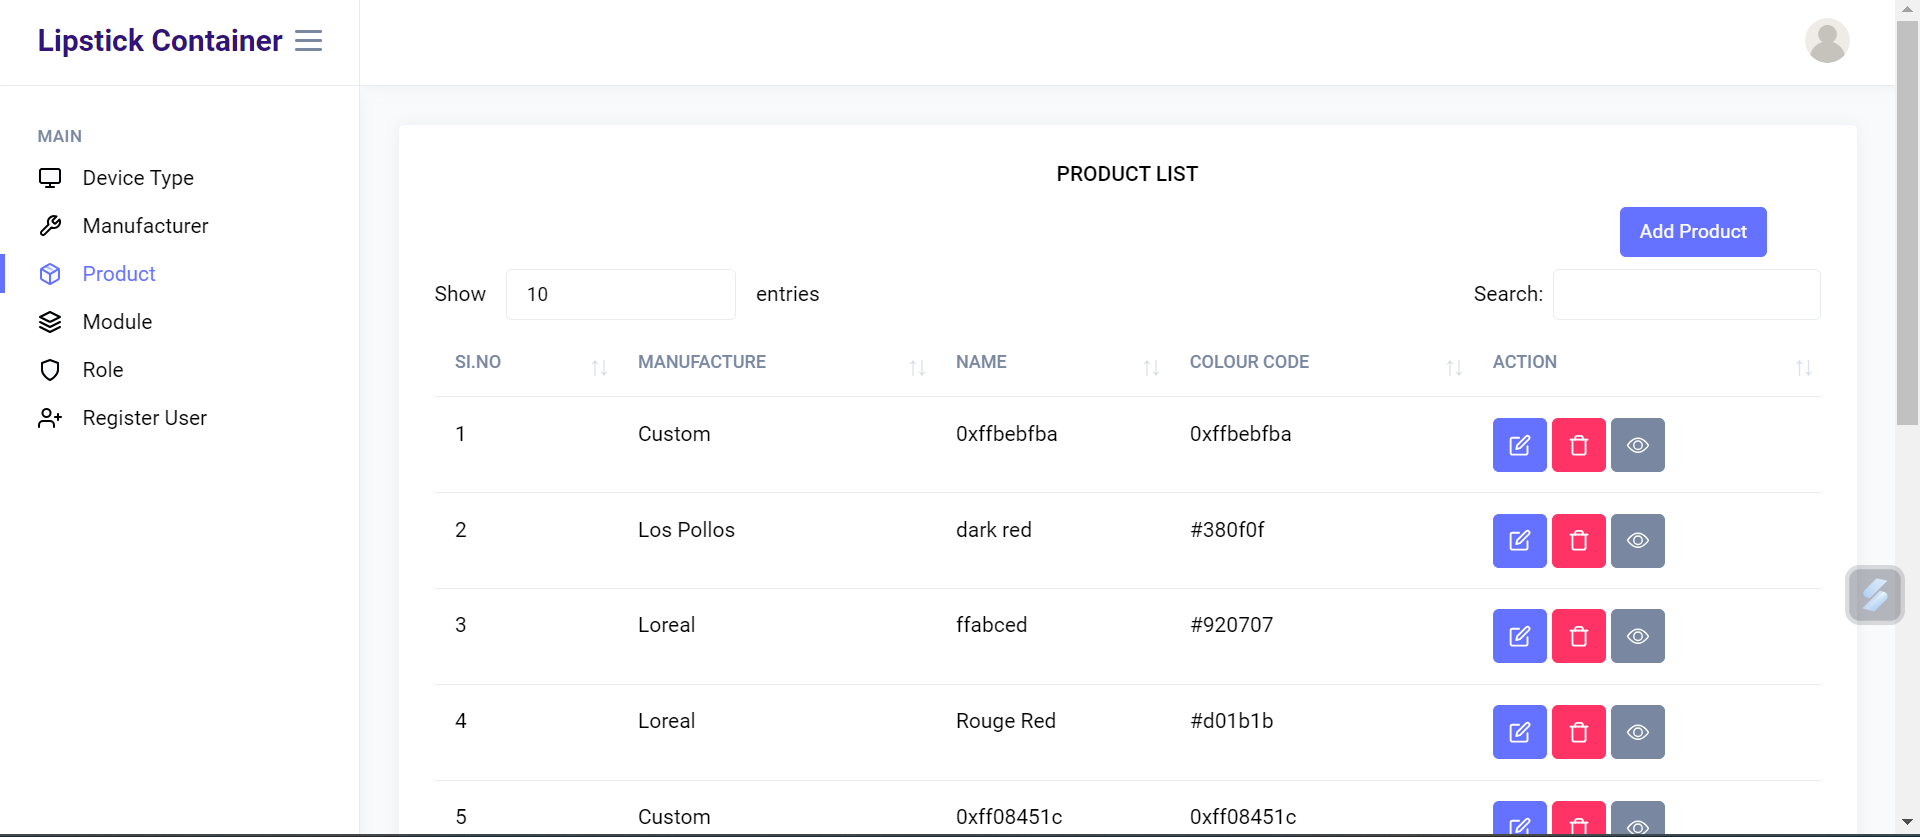Click the Add Product button
The image size is (1920, 837).
1692,232
